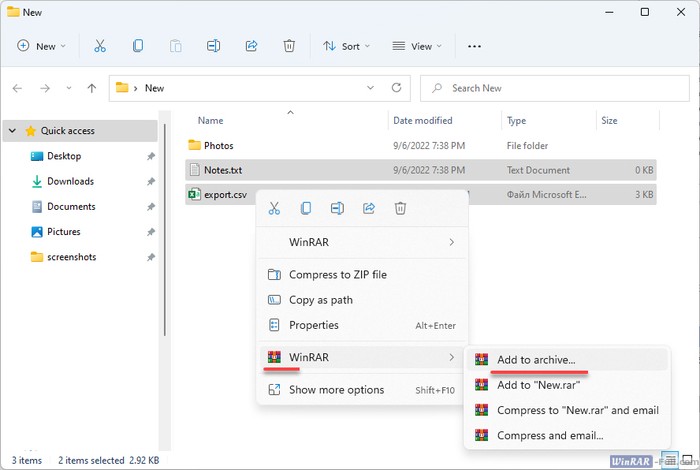The height and width of the screenshot is (470, 700).
Task: Click the Share icon in the context menu
Action: click(x=369, y=208)
